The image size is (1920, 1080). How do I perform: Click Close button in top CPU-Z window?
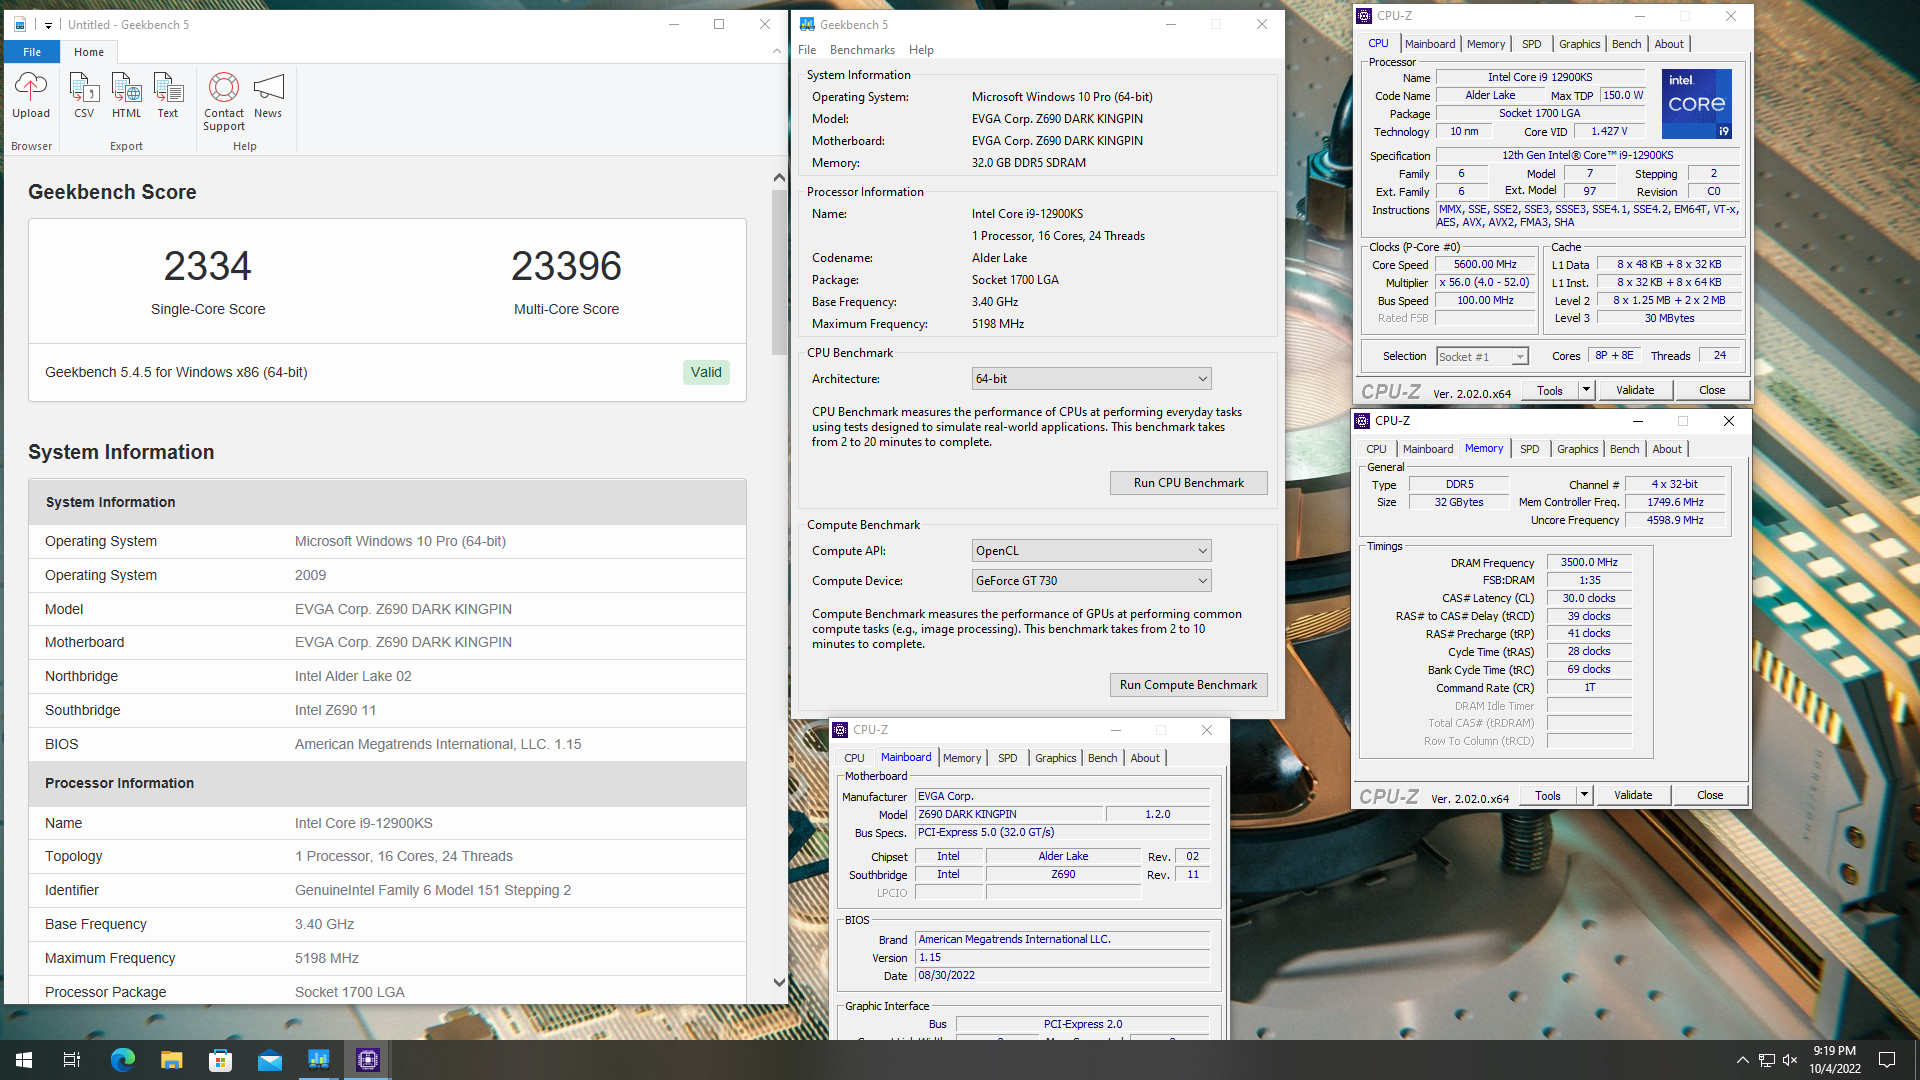[1712, 391]
